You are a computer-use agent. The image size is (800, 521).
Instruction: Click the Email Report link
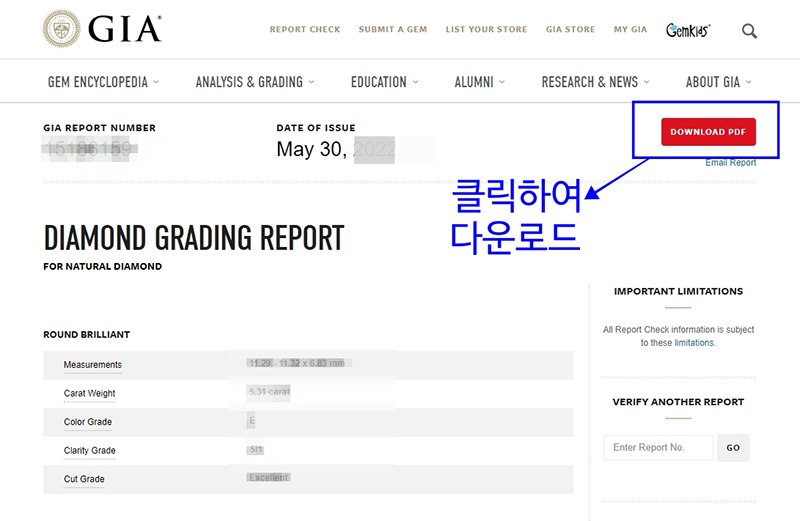tap(731, 163)
